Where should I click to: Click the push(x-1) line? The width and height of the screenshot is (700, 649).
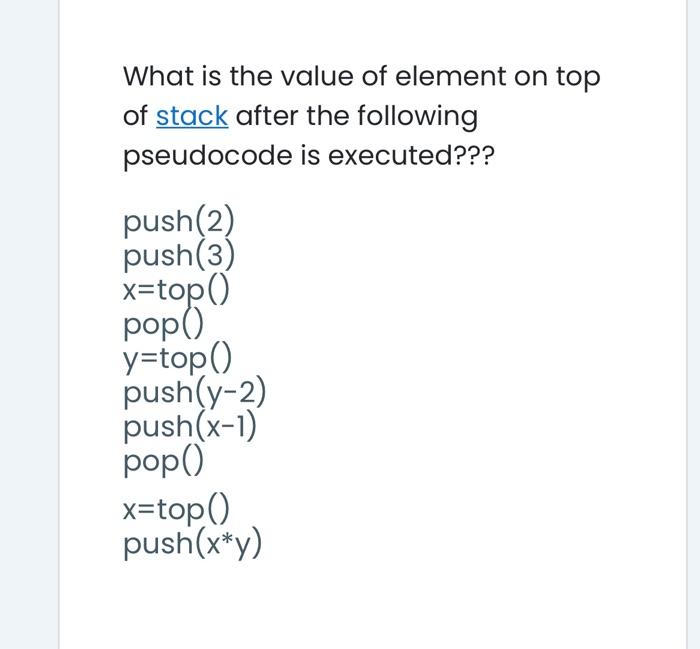(x=190, y=427)
